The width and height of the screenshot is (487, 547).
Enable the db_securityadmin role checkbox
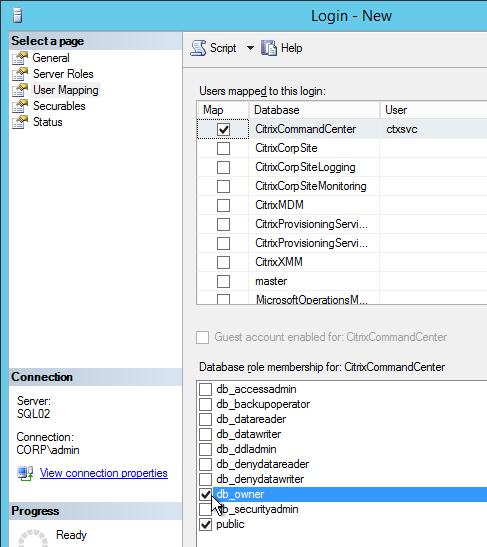(205, 509)
